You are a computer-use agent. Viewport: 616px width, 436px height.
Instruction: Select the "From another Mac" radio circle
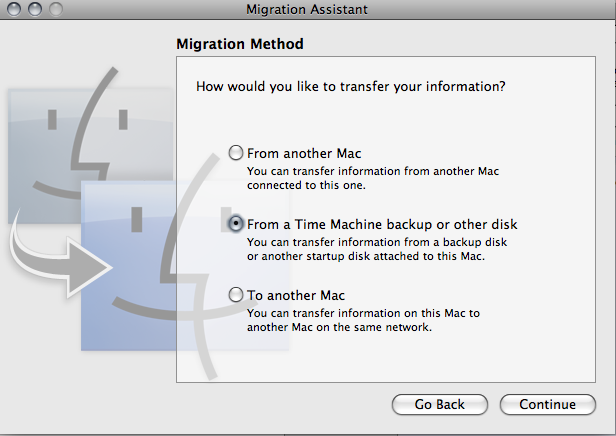[236, 154]
